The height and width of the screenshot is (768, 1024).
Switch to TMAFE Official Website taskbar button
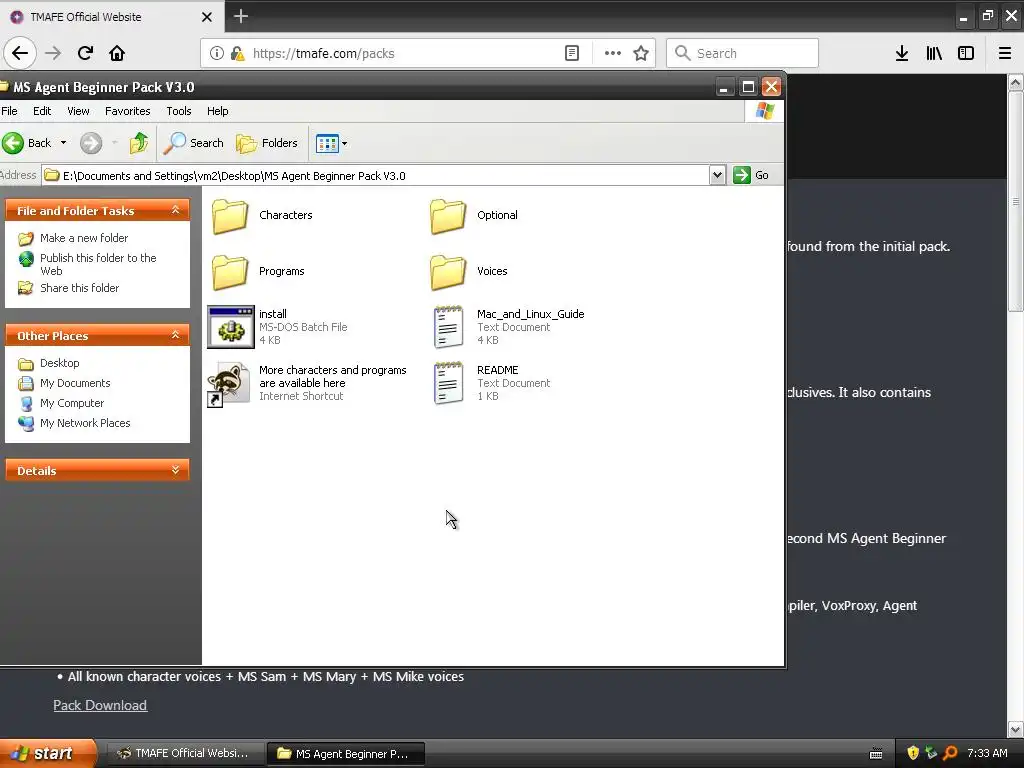[x=184, y=754]
